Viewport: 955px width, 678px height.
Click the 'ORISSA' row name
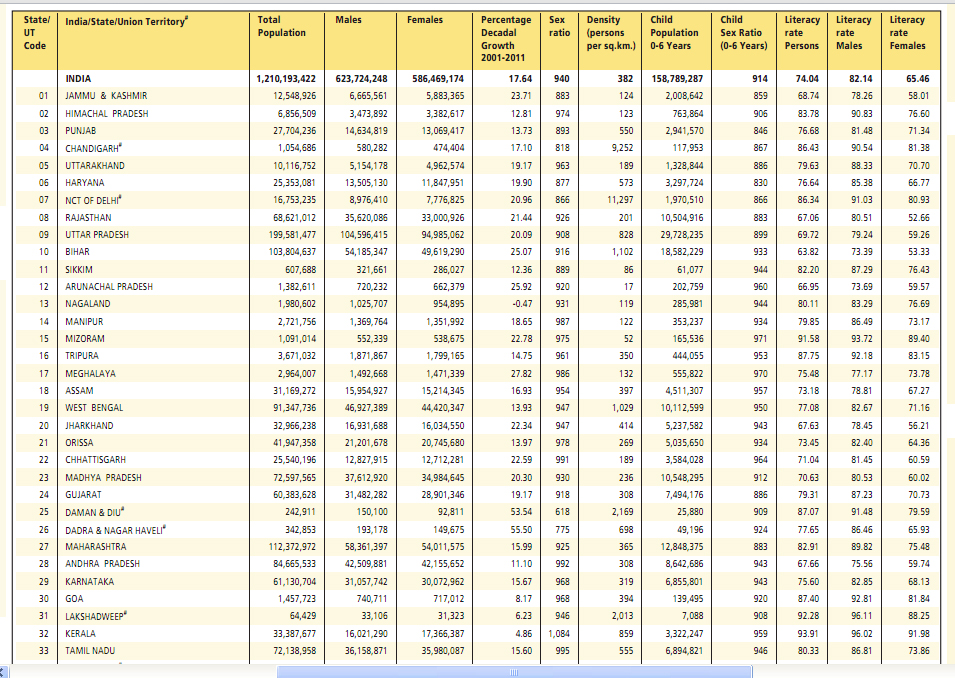point(79,443)
